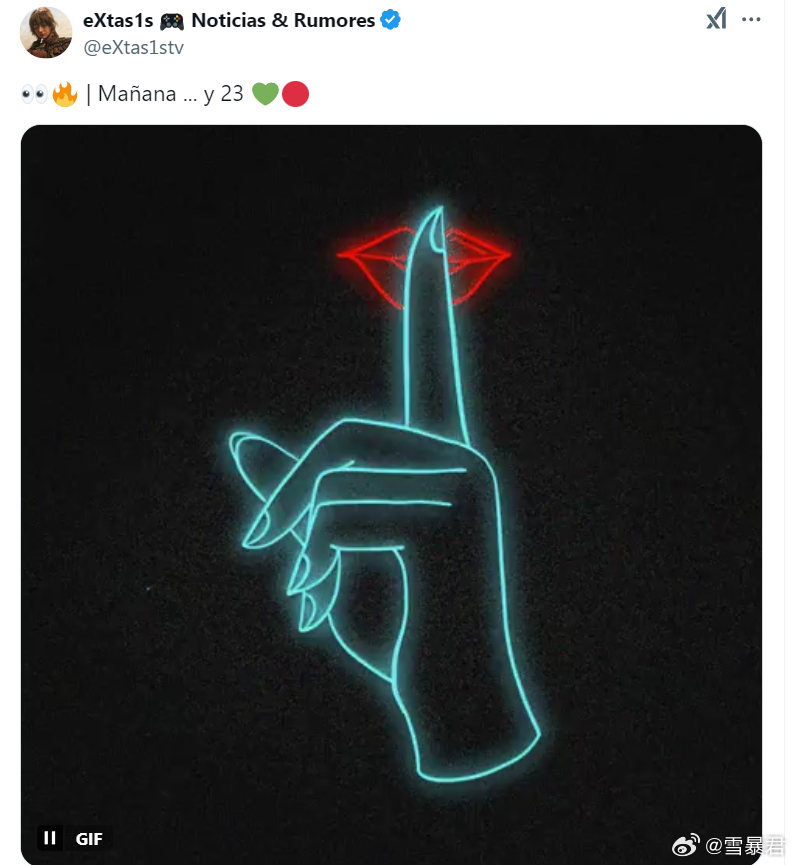
Task: Click the Weibo logo watermark
Action: pos(685,846)
